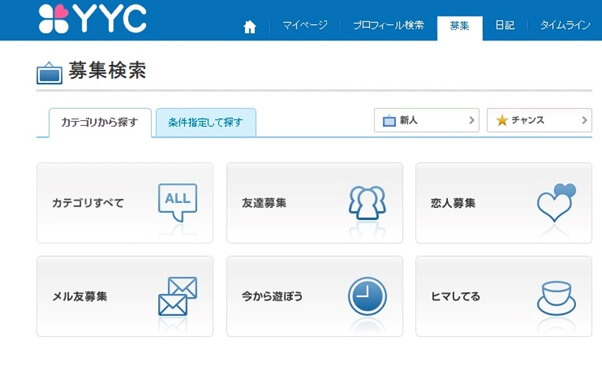The image size is (602, 367).
Task: Click chevron arrow on 新人 button
Action: pyautogui.click(x=472, y=120)
